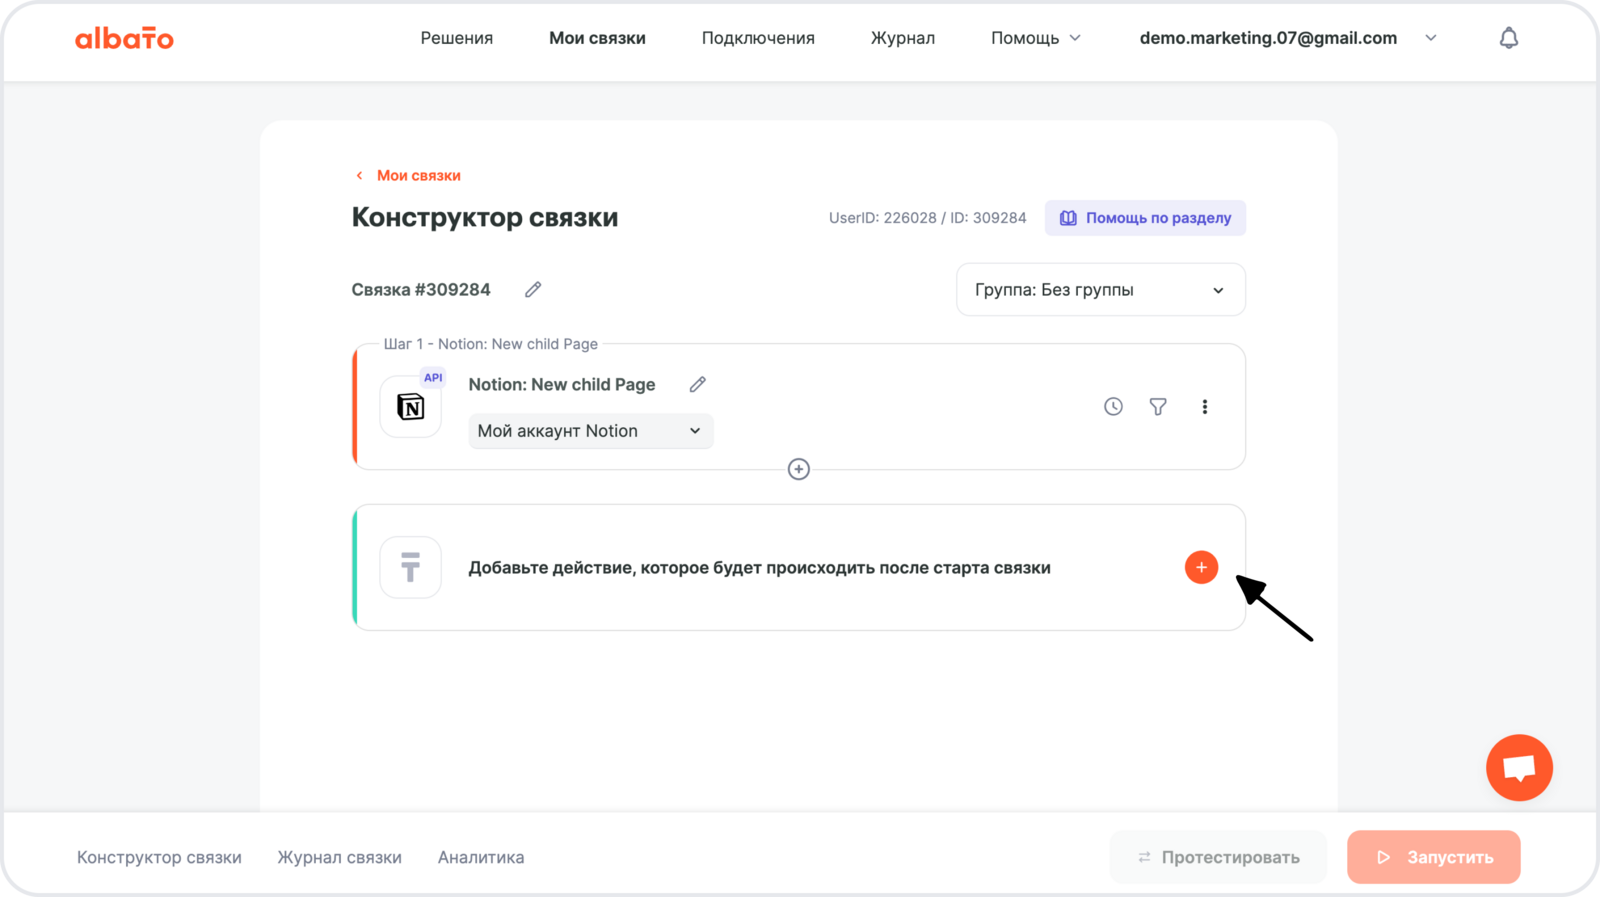This screenshot has width=1600, height=897.
Task: Insert a step using the circled plus
Action: [x=798, y=469]
